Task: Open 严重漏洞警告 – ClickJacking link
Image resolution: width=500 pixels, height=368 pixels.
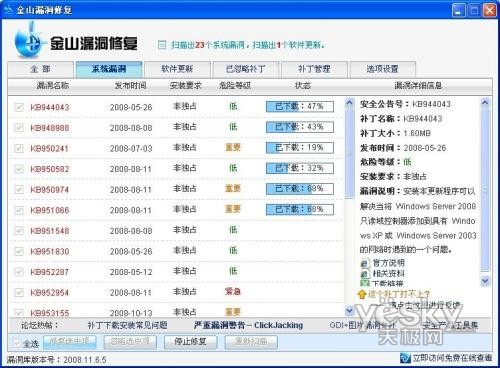Action: tap(248, 325)
